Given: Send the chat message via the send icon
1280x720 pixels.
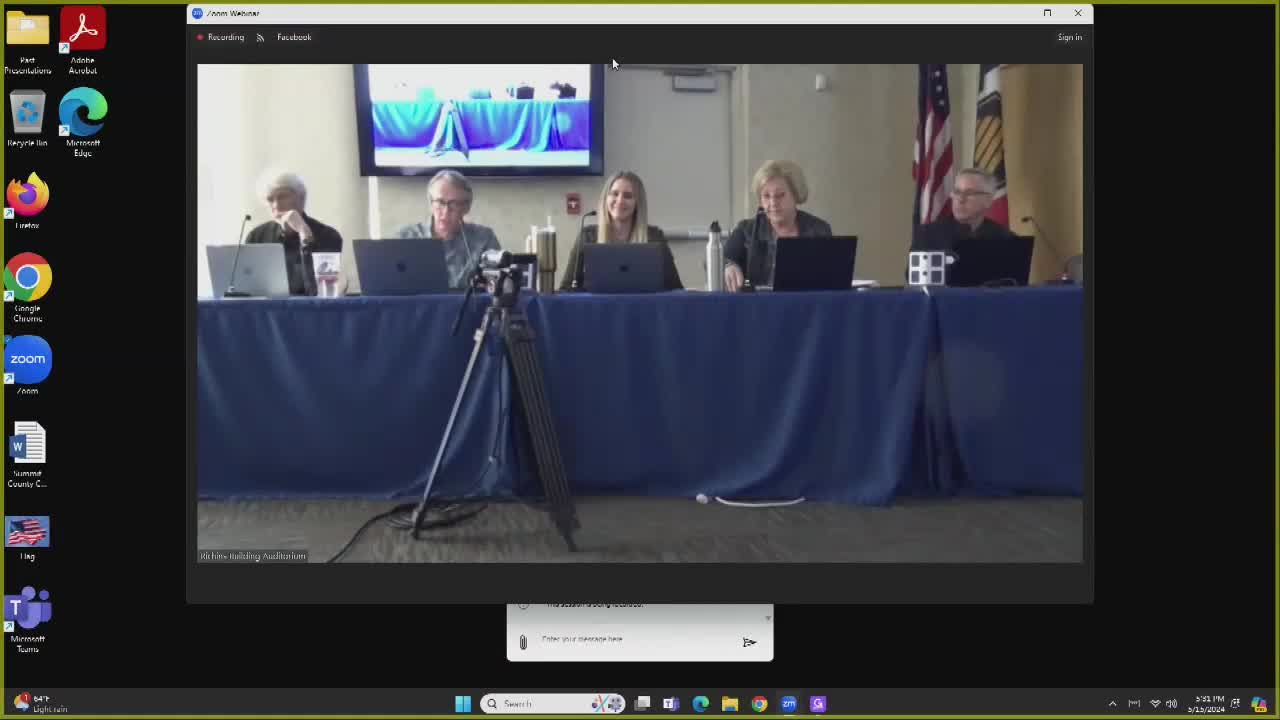Looking at the screenshot, I should 749,641.
